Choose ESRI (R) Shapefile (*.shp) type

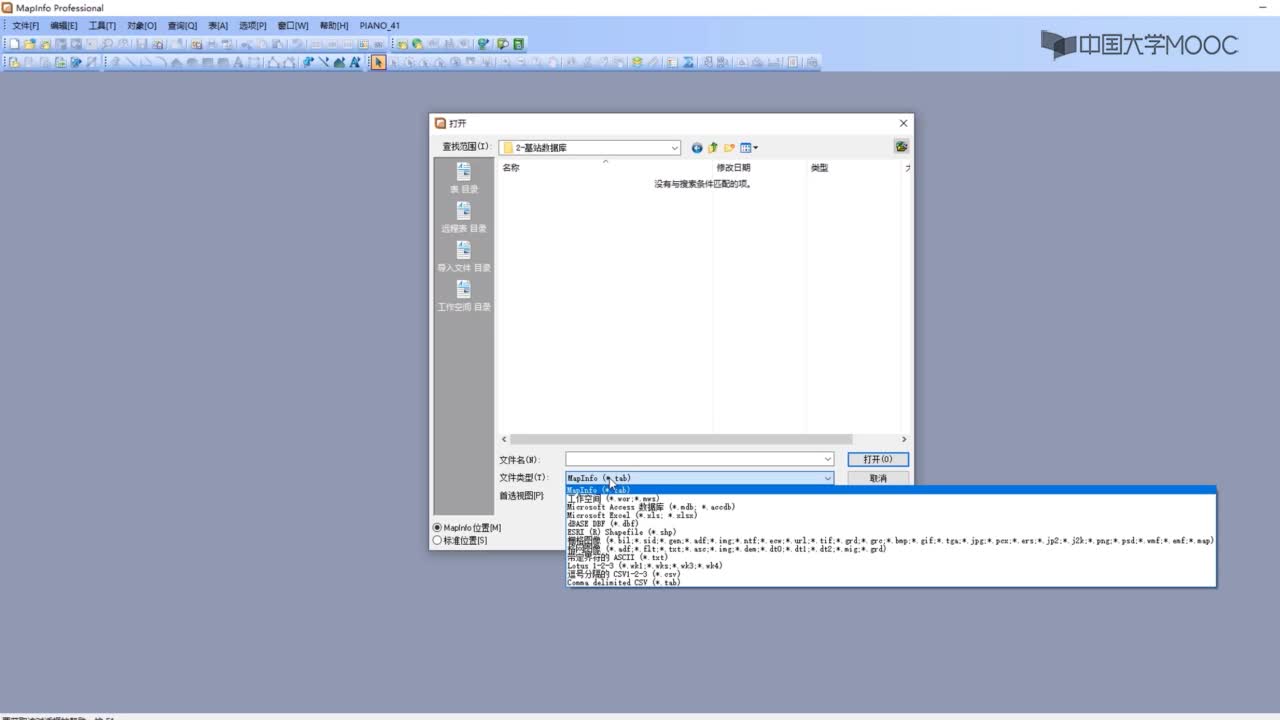pos(890,532)
